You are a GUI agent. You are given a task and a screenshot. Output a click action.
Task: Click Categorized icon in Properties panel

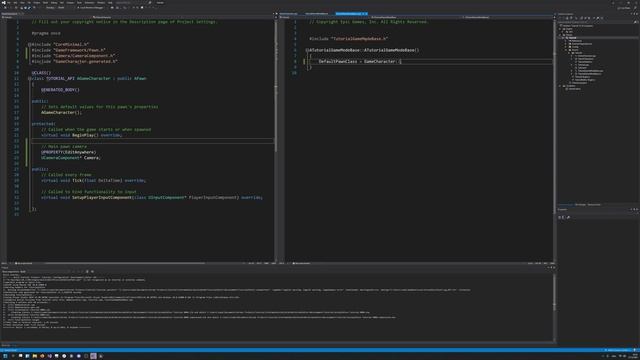coord(559,218)
